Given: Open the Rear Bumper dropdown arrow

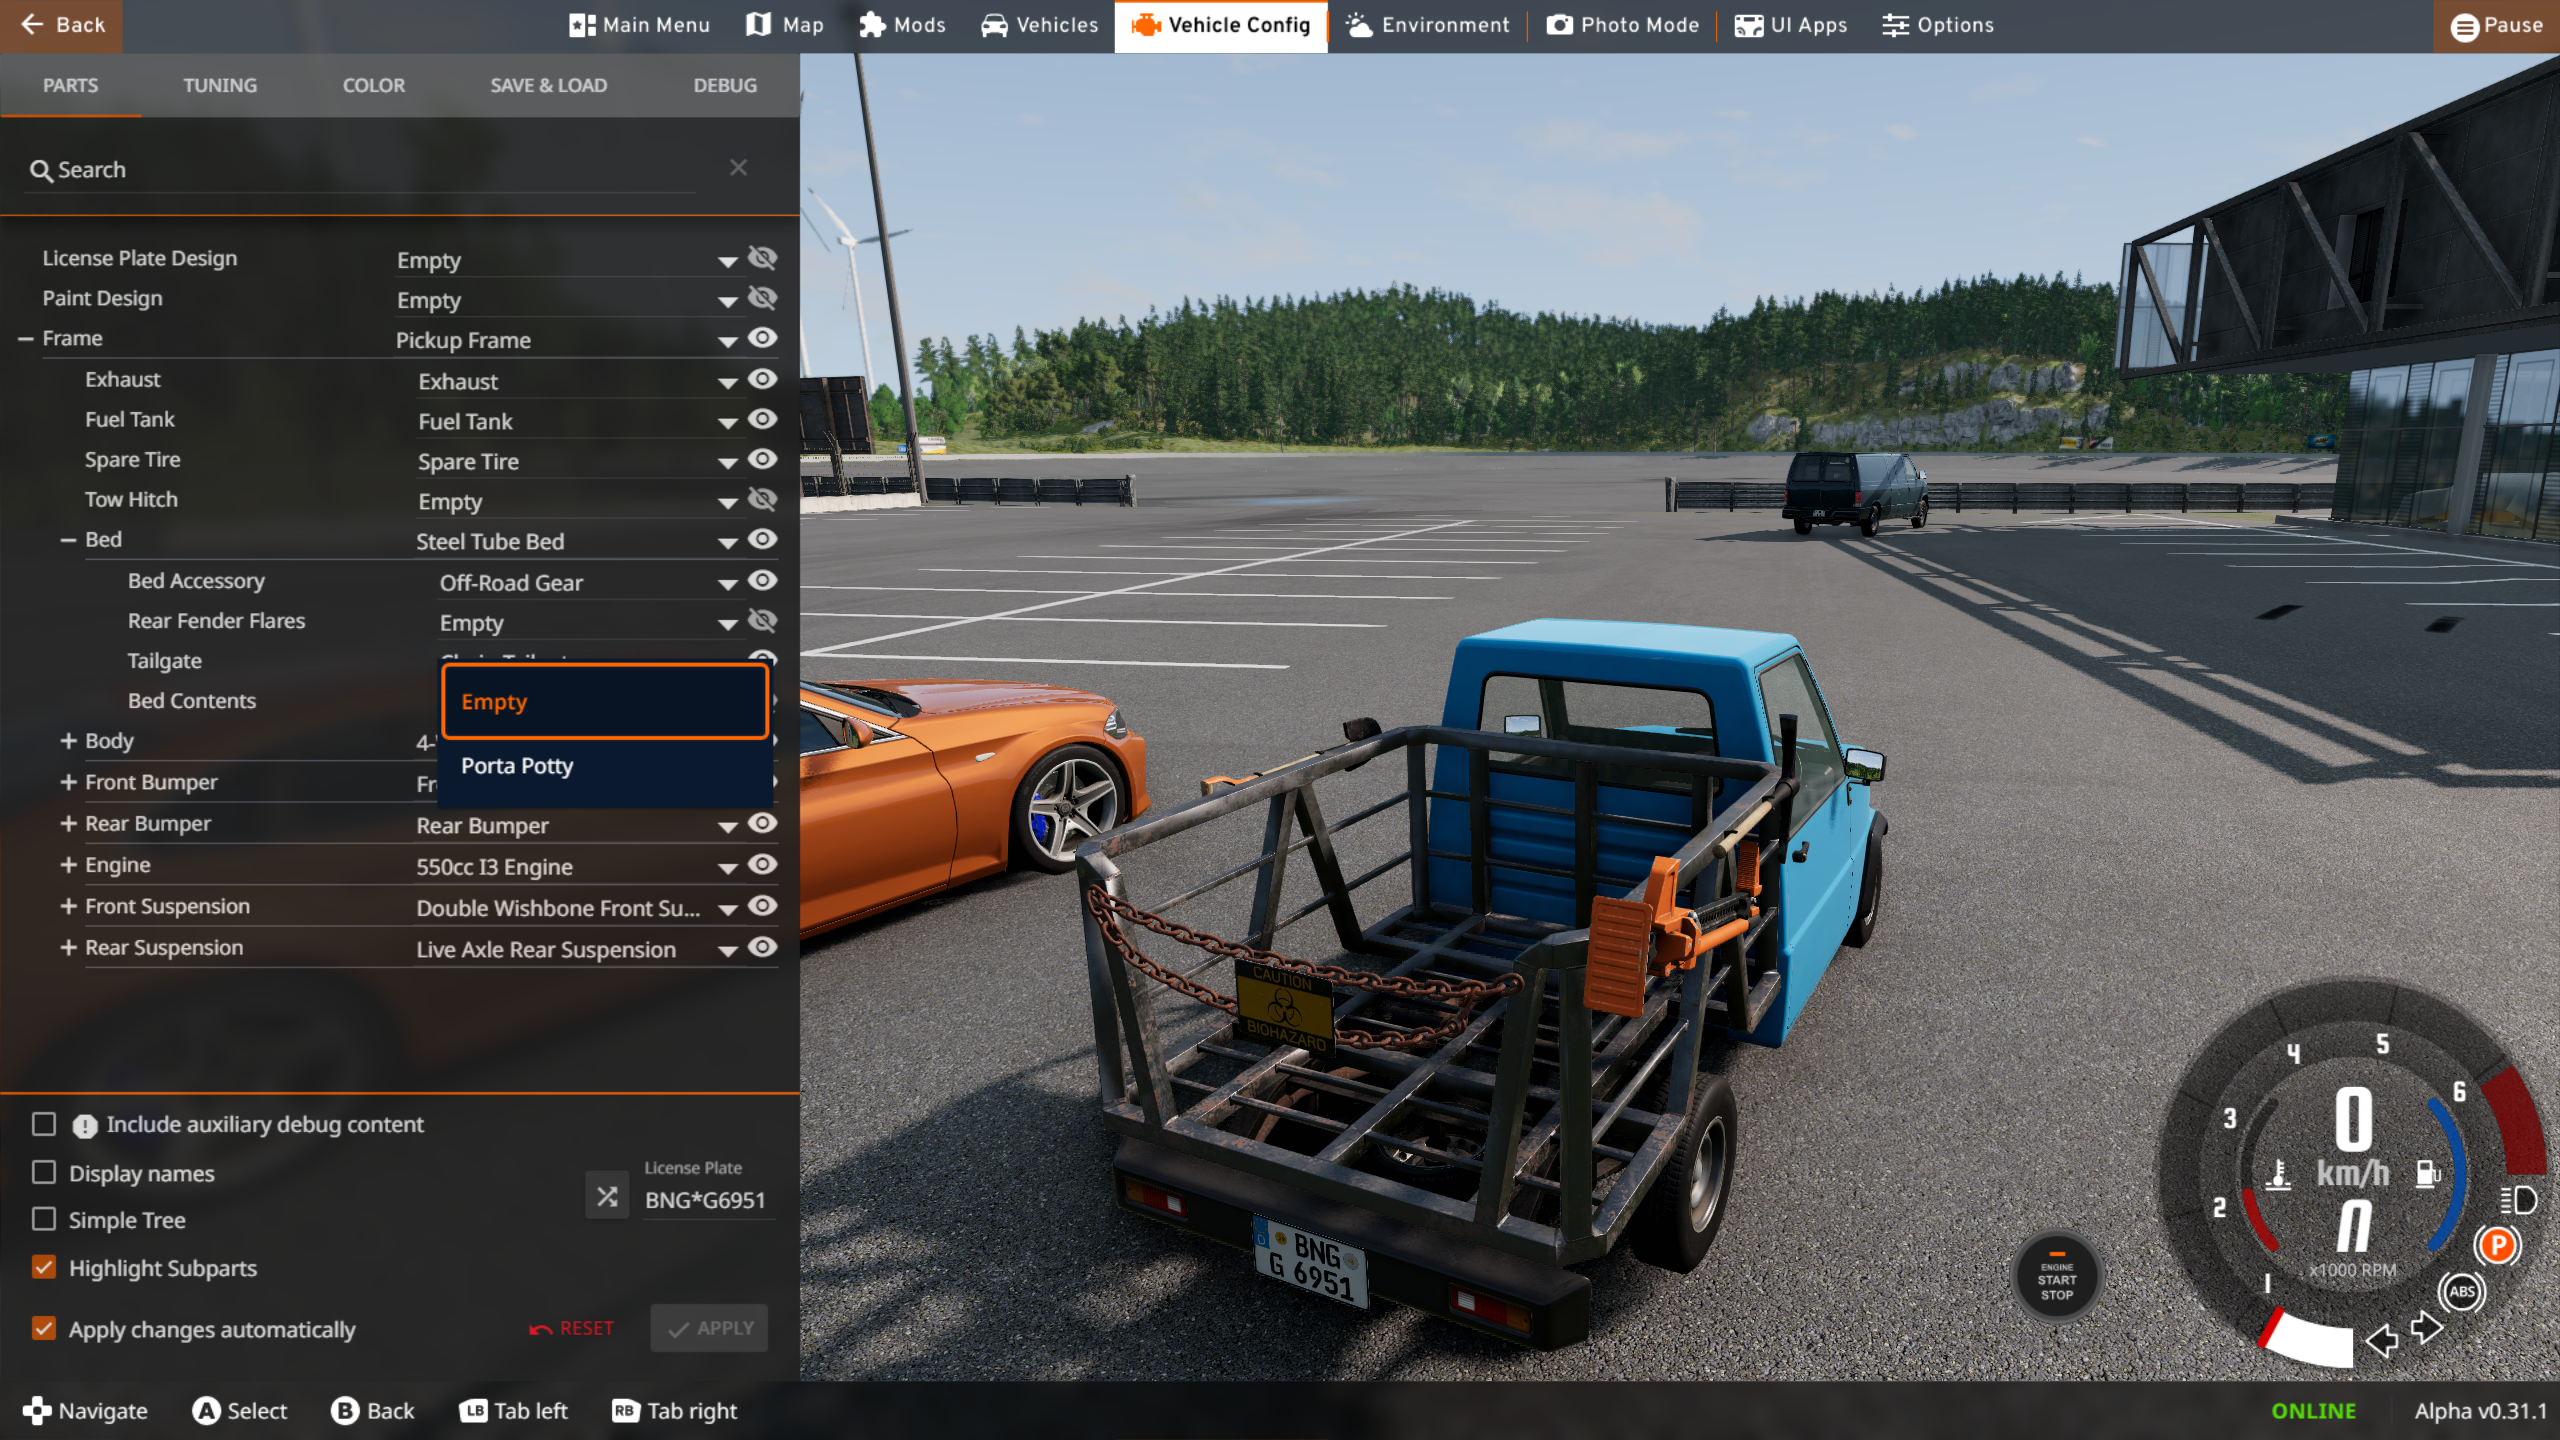Looking at the screenshot, I should point(727,827).
